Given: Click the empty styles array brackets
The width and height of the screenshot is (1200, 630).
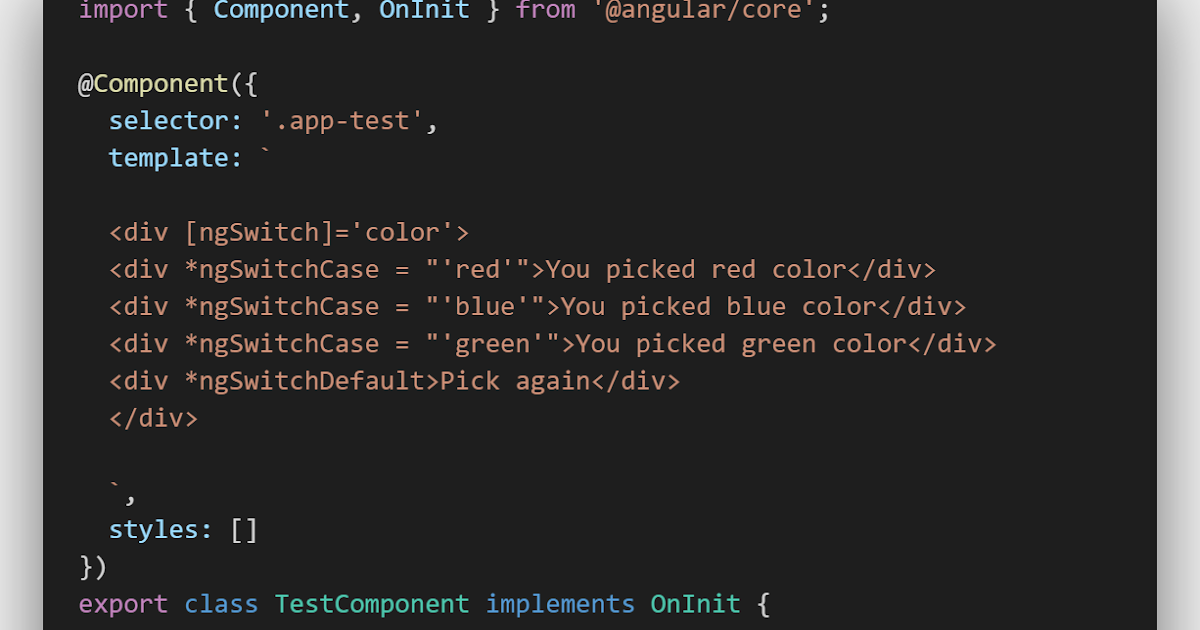Looking at the screenshot, I should pos(244,529).
